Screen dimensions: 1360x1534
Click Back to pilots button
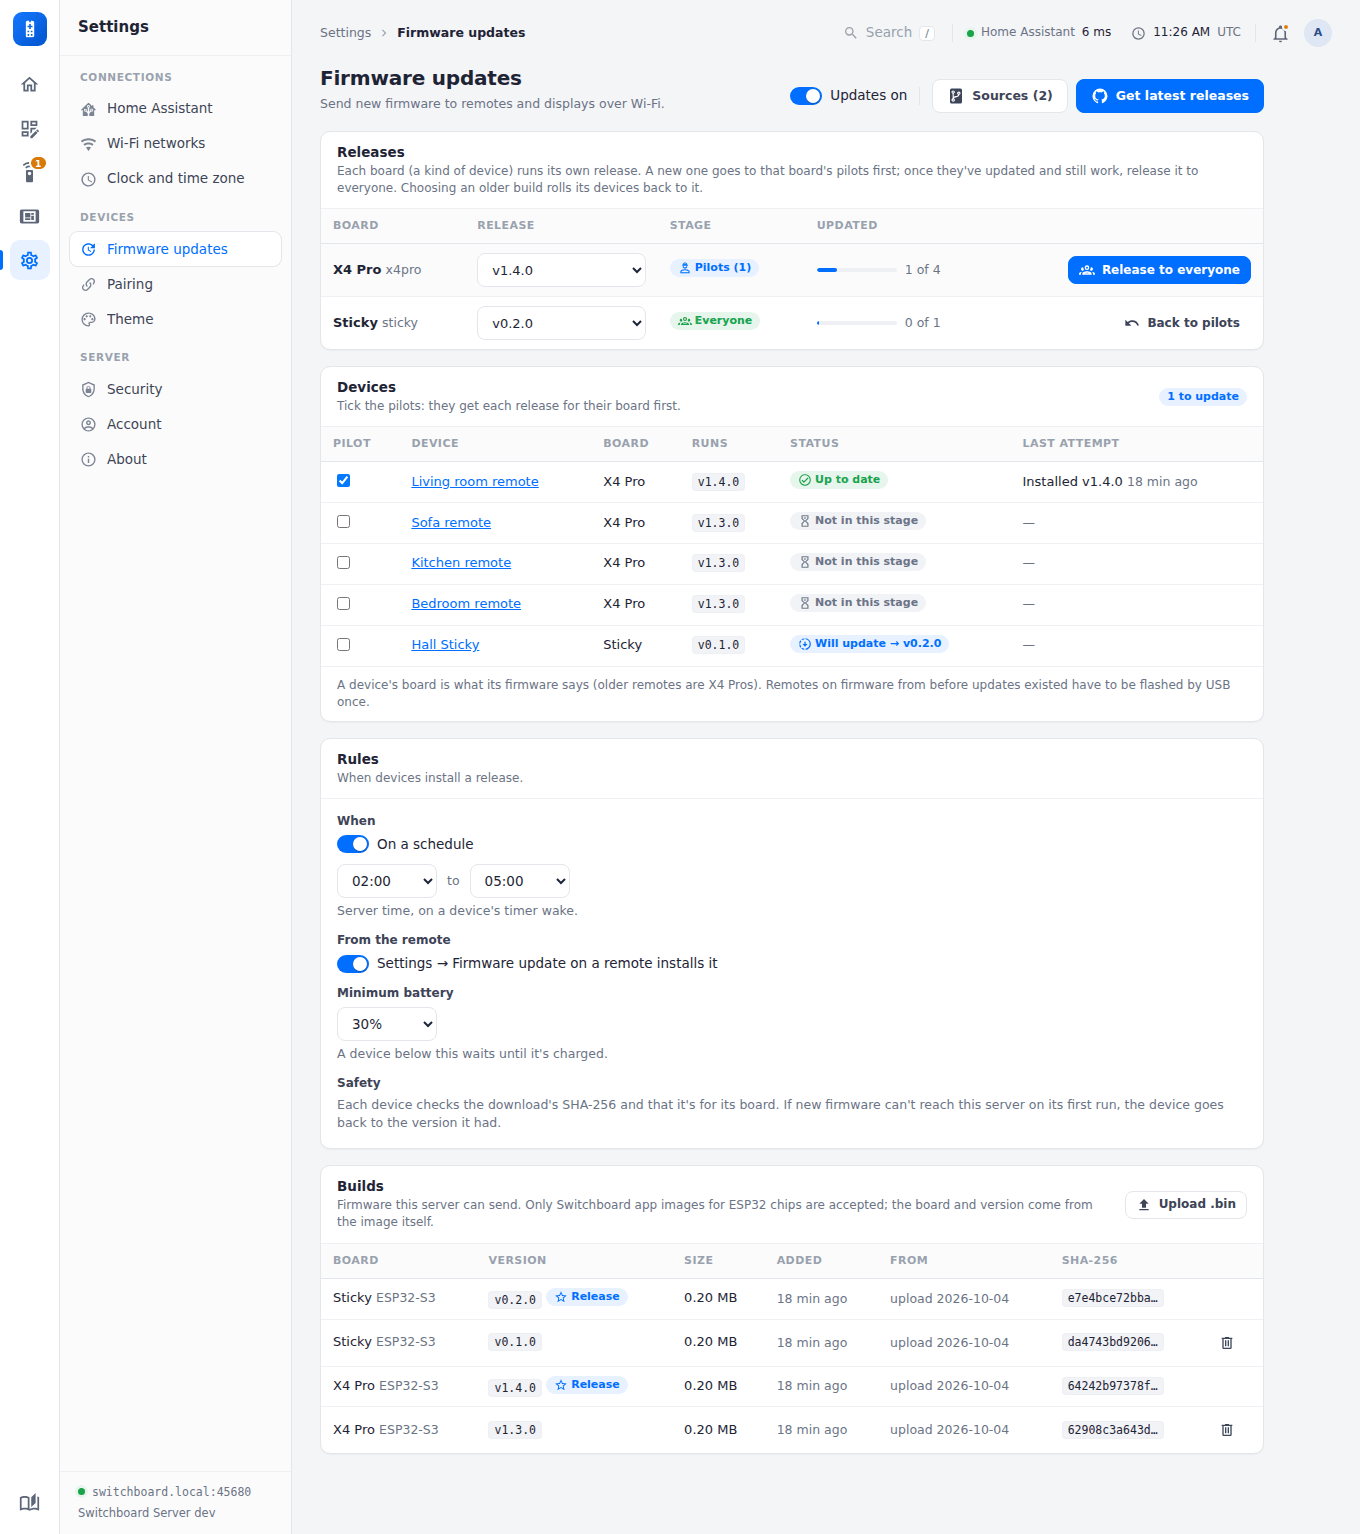click(x=1182, y=323)
